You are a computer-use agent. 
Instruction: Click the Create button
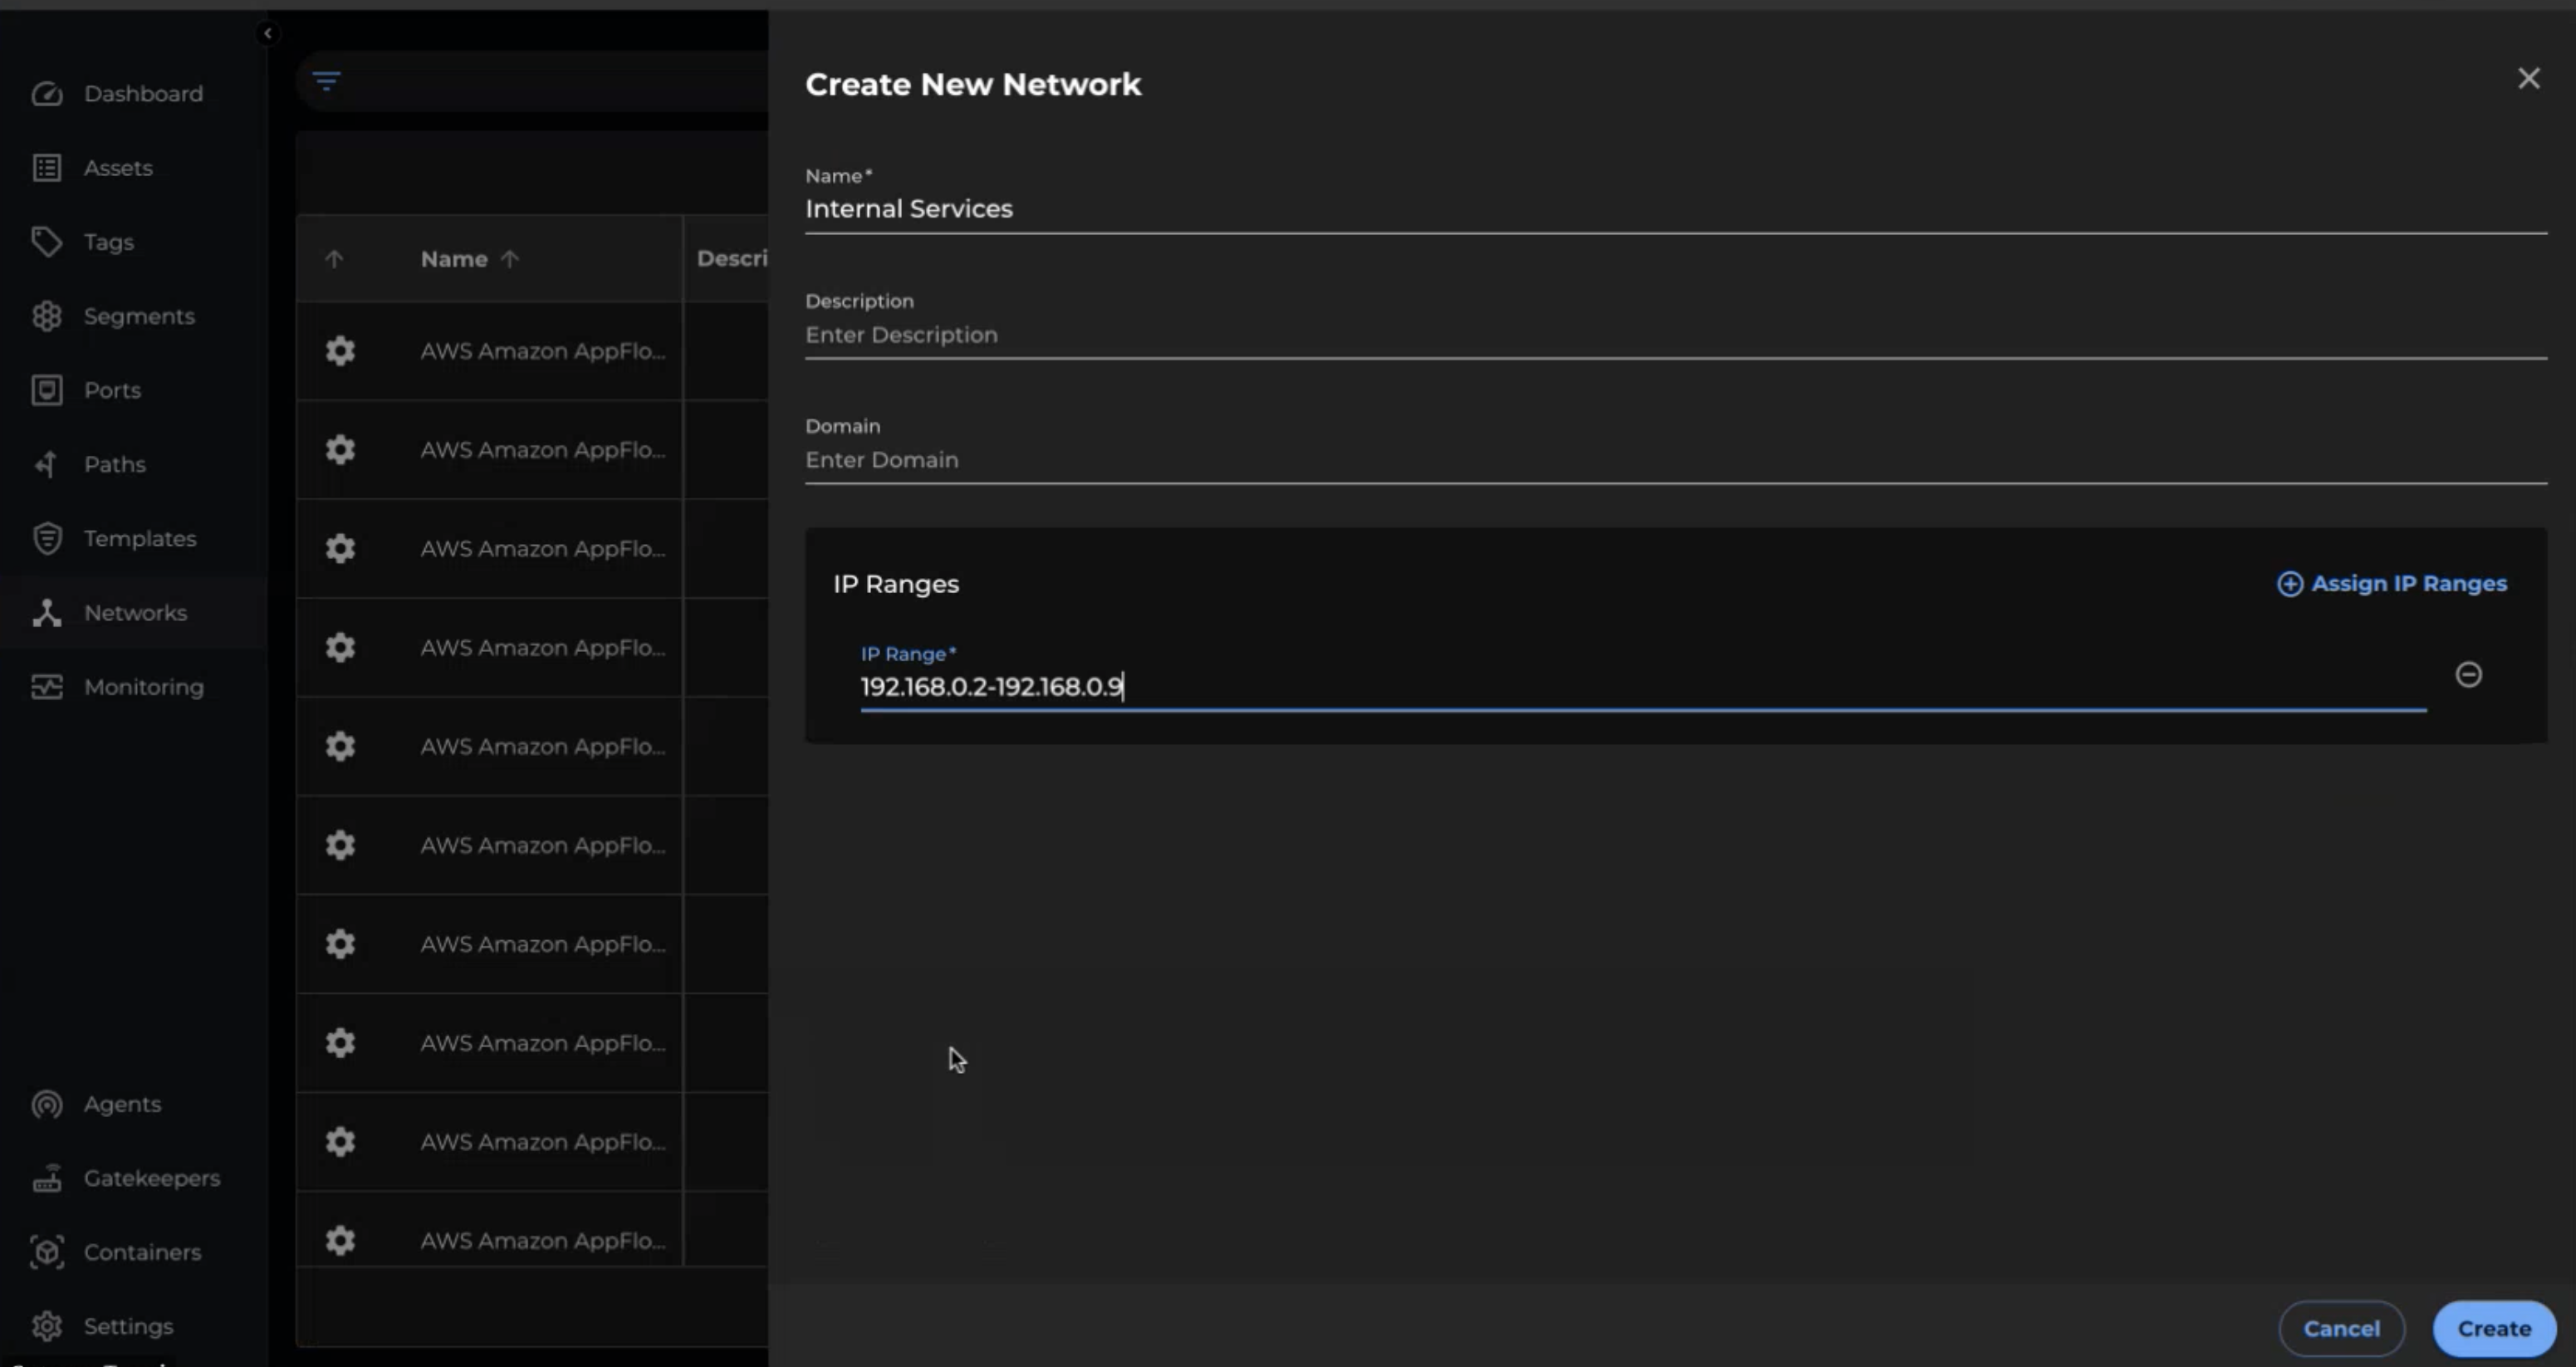(2492, 1328)
